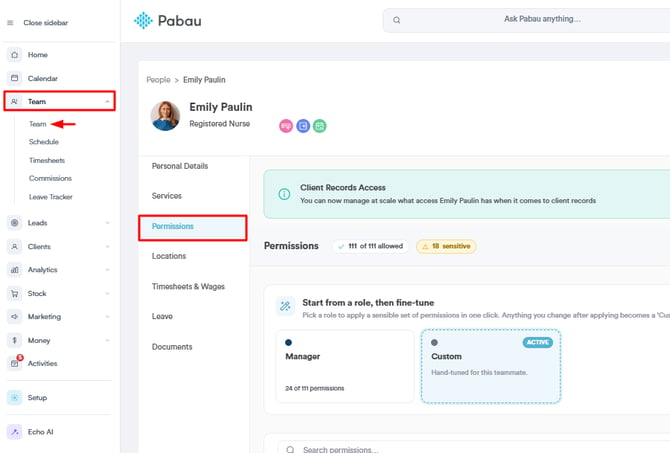Expand the Marketing menu chevron
Image resolution: width=670 pixels, height=453 pixels.
[107, 317]
